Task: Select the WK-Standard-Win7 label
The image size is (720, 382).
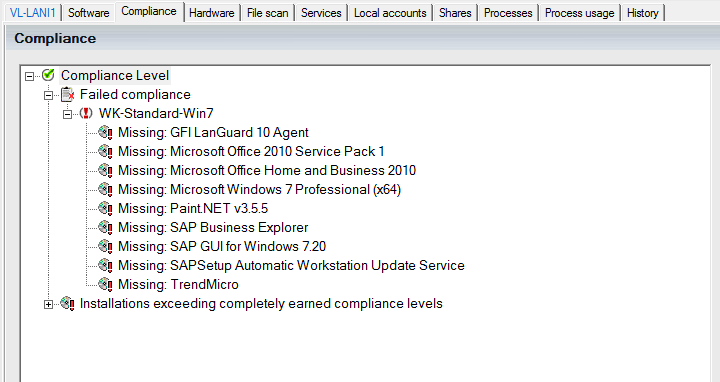Action: point(156,113)
